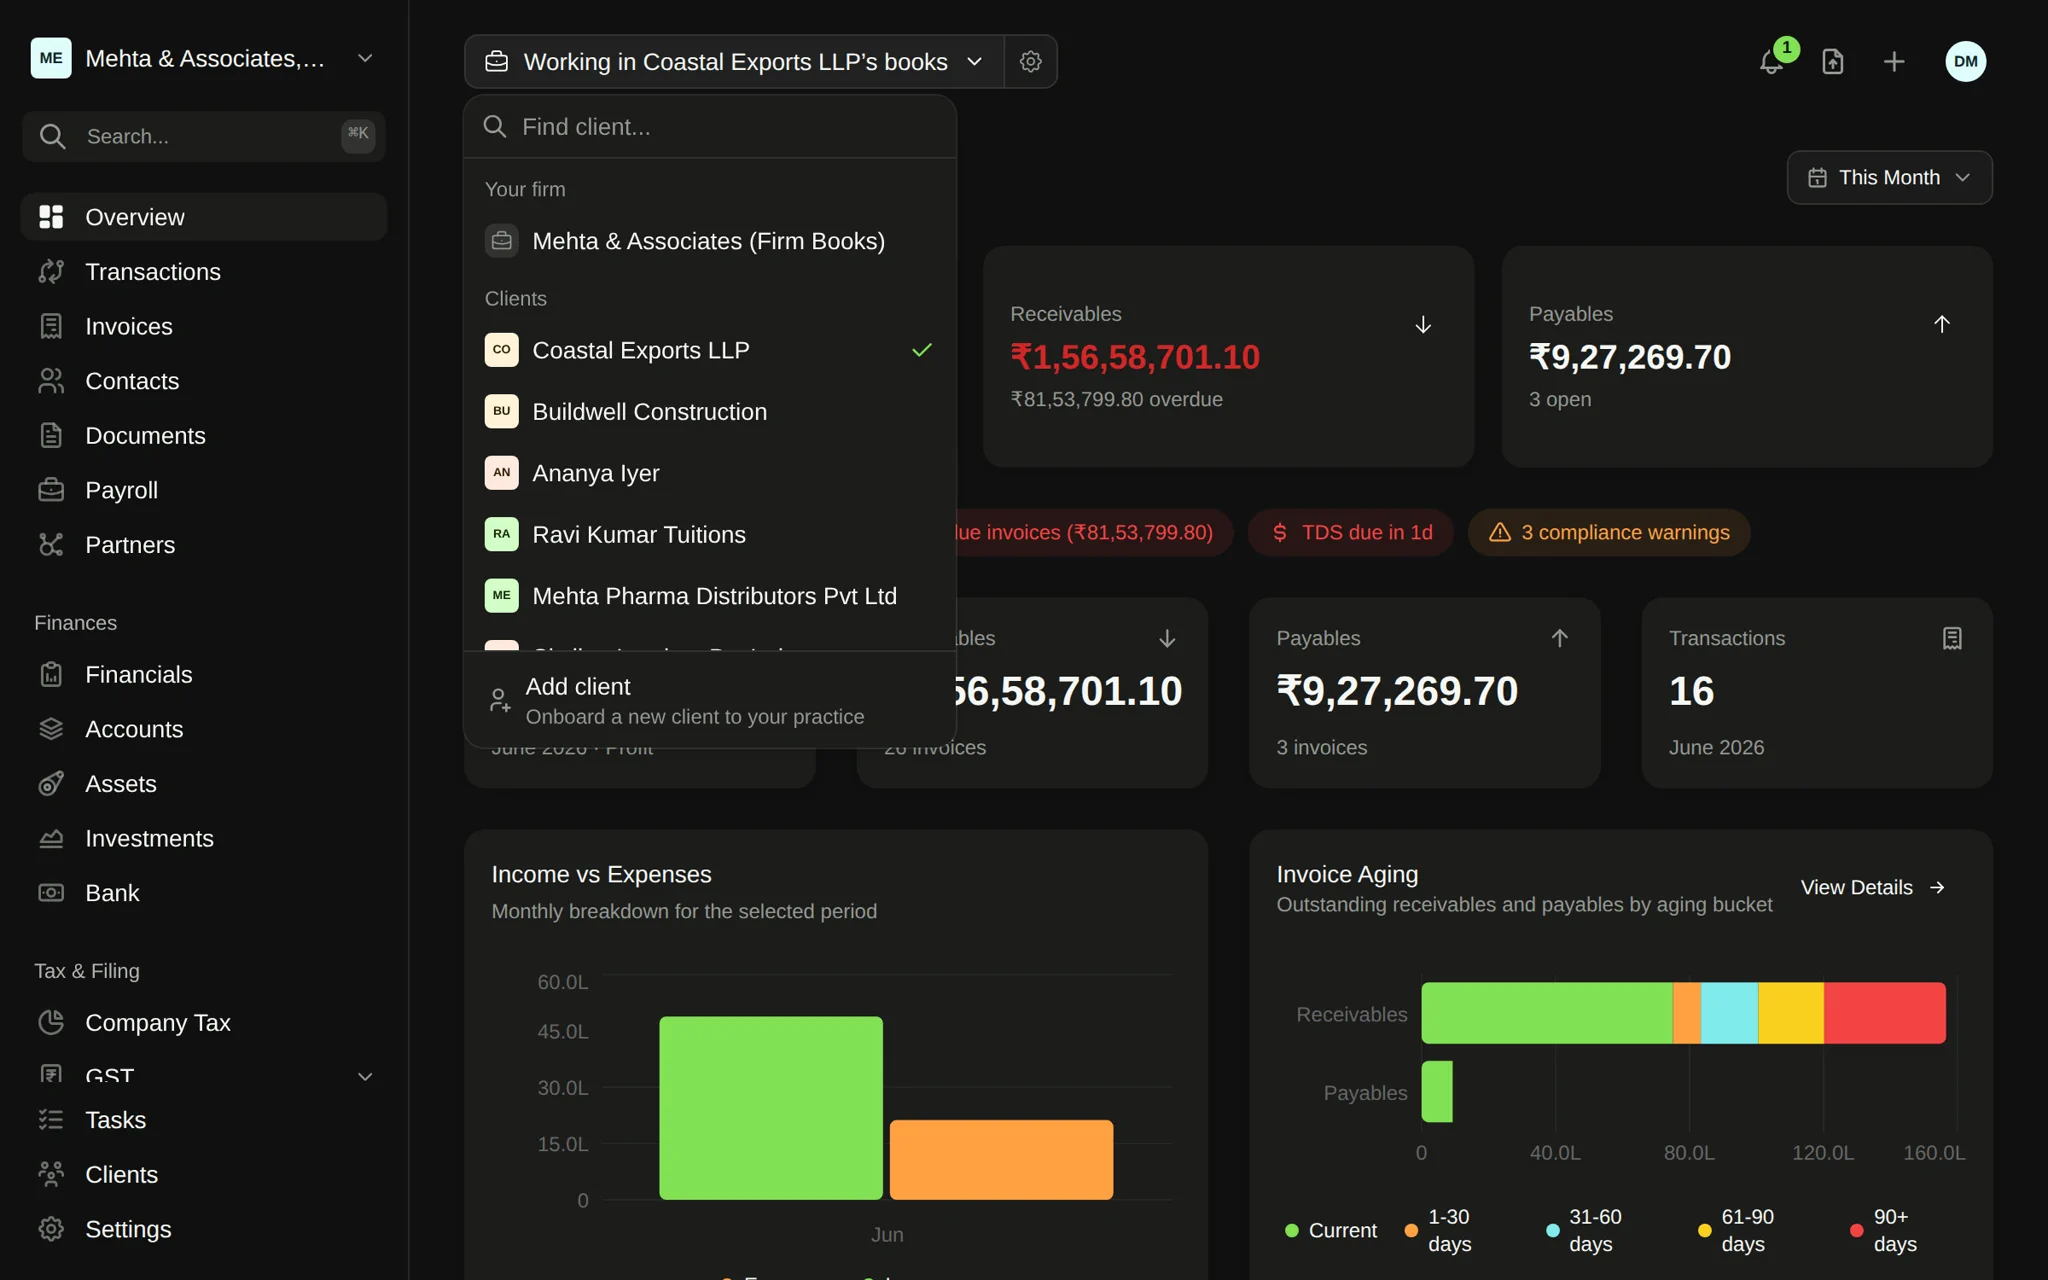Click the upload document icon

pyautogui.click(x=1832, y=62)
